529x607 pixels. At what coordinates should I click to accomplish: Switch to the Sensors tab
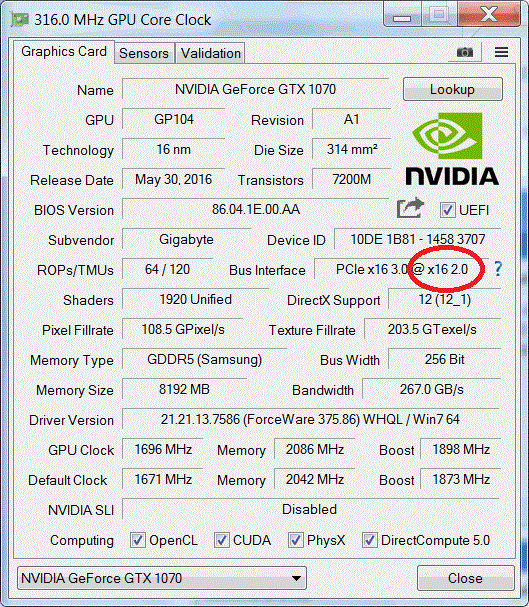144,53
